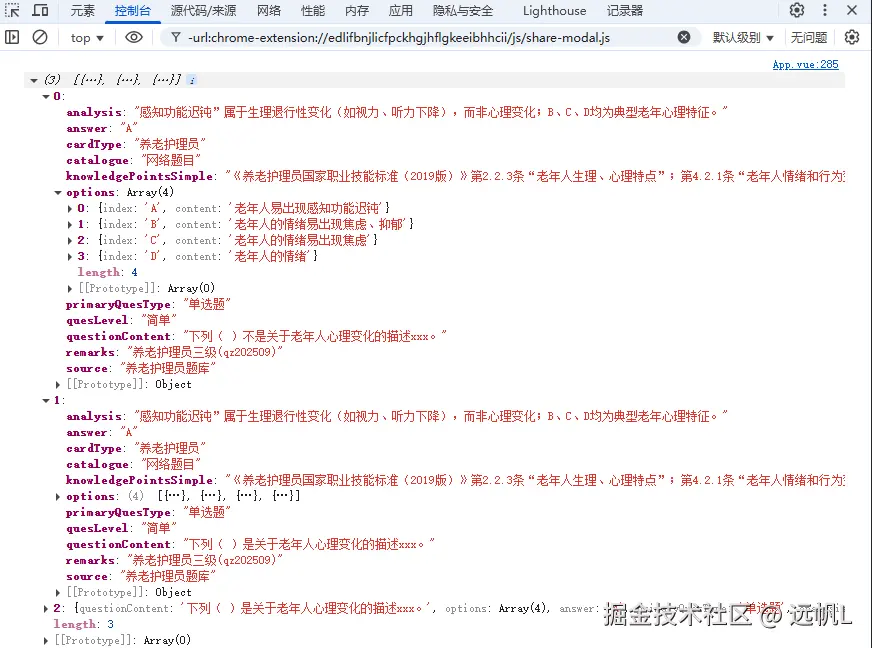Screen dimensions: 872x648
Task: Open DevTools settings gear in tab bar
Action: 797,10
